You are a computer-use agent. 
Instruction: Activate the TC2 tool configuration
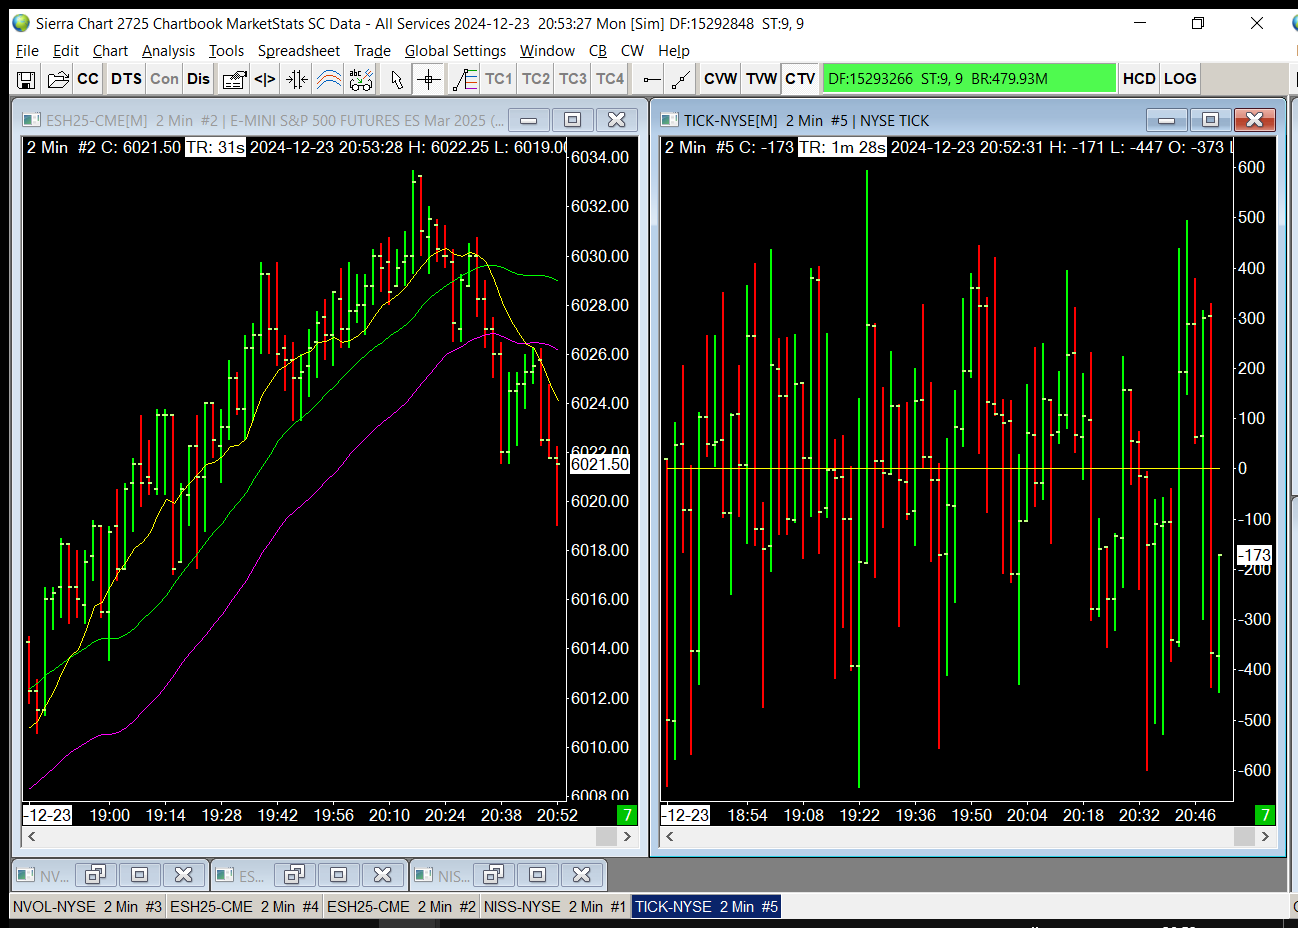click(x=536, y=79)
